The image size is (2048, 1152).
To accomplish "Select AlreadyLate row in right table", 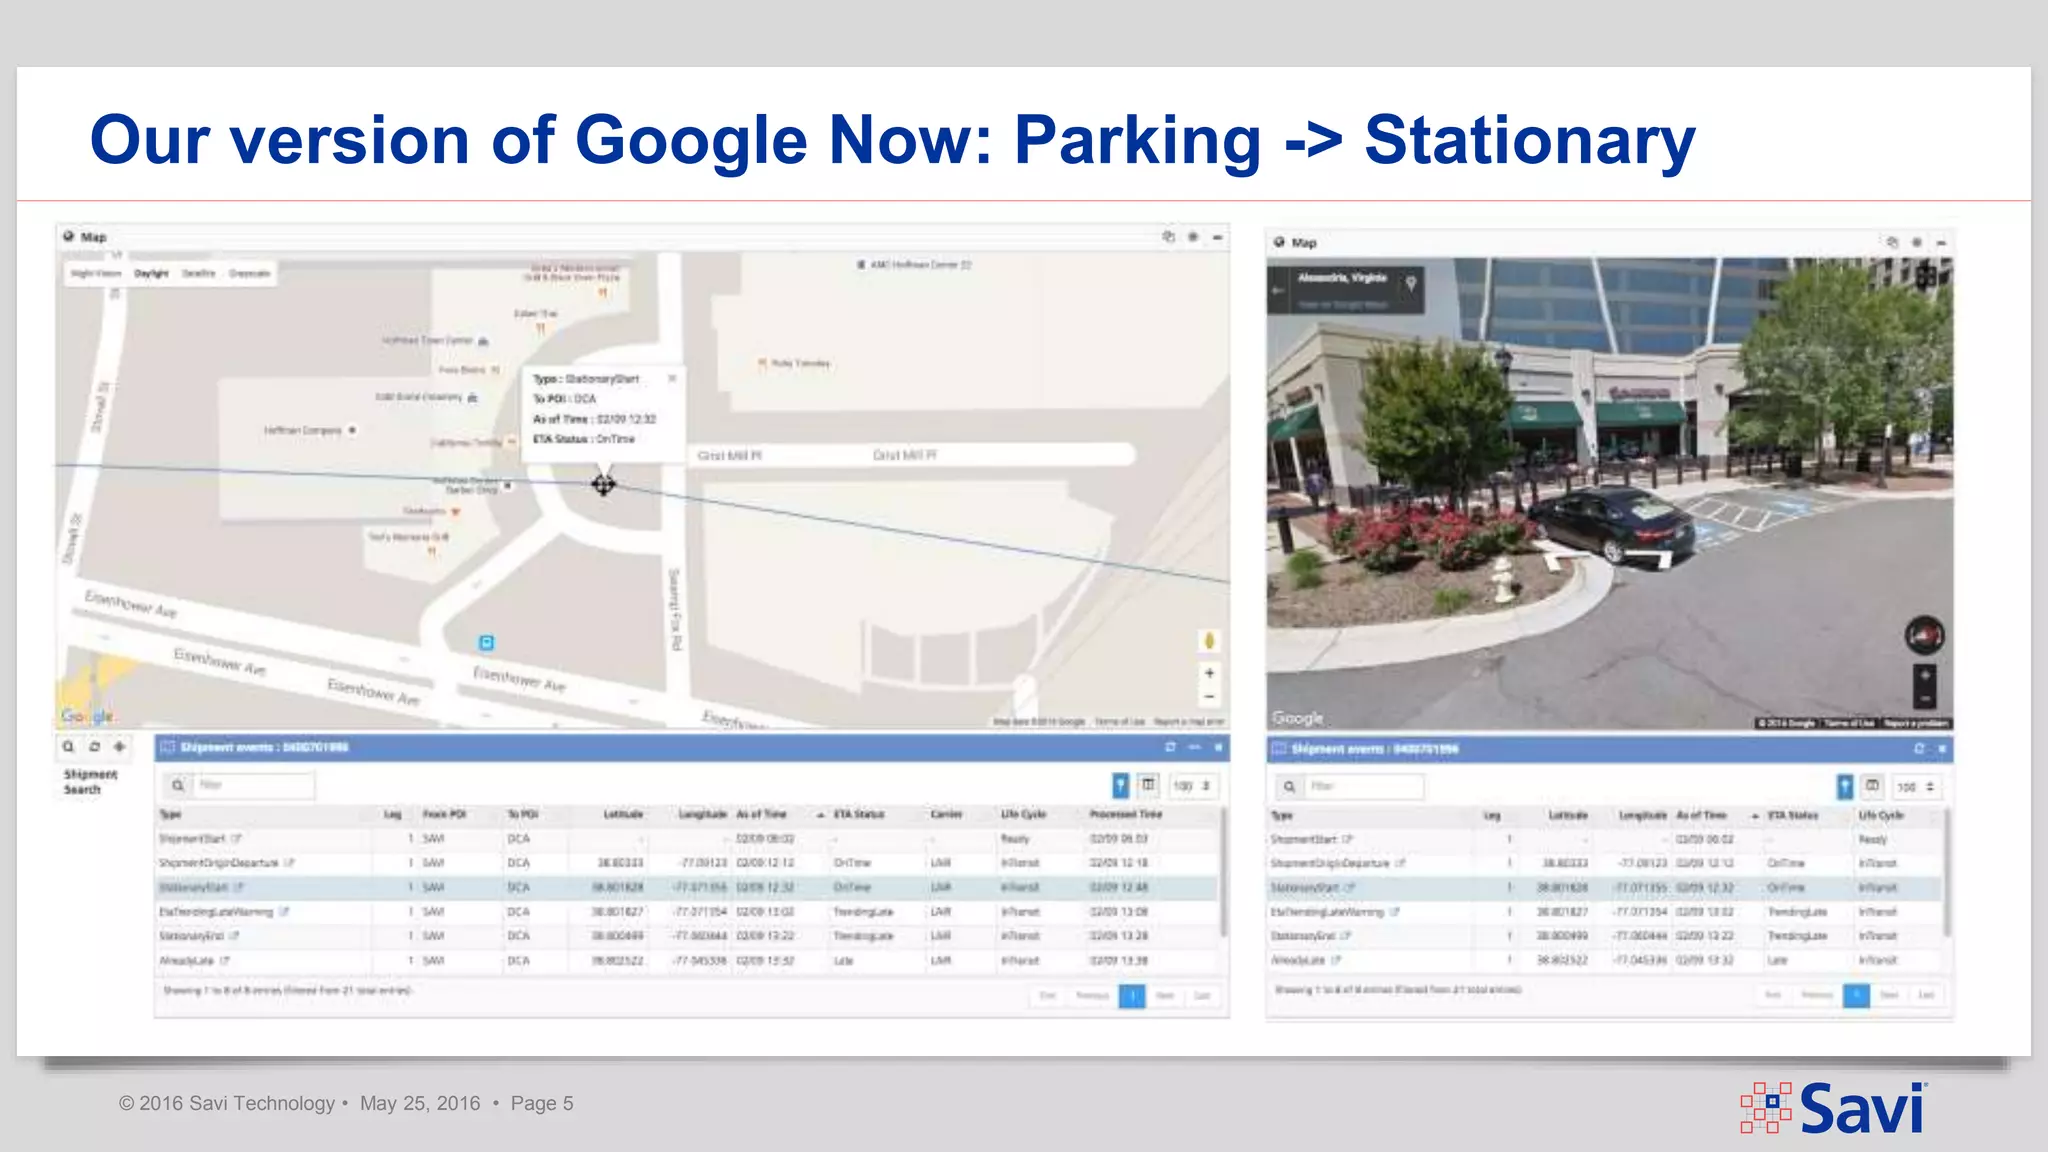I will click(x=1605, y=961).
